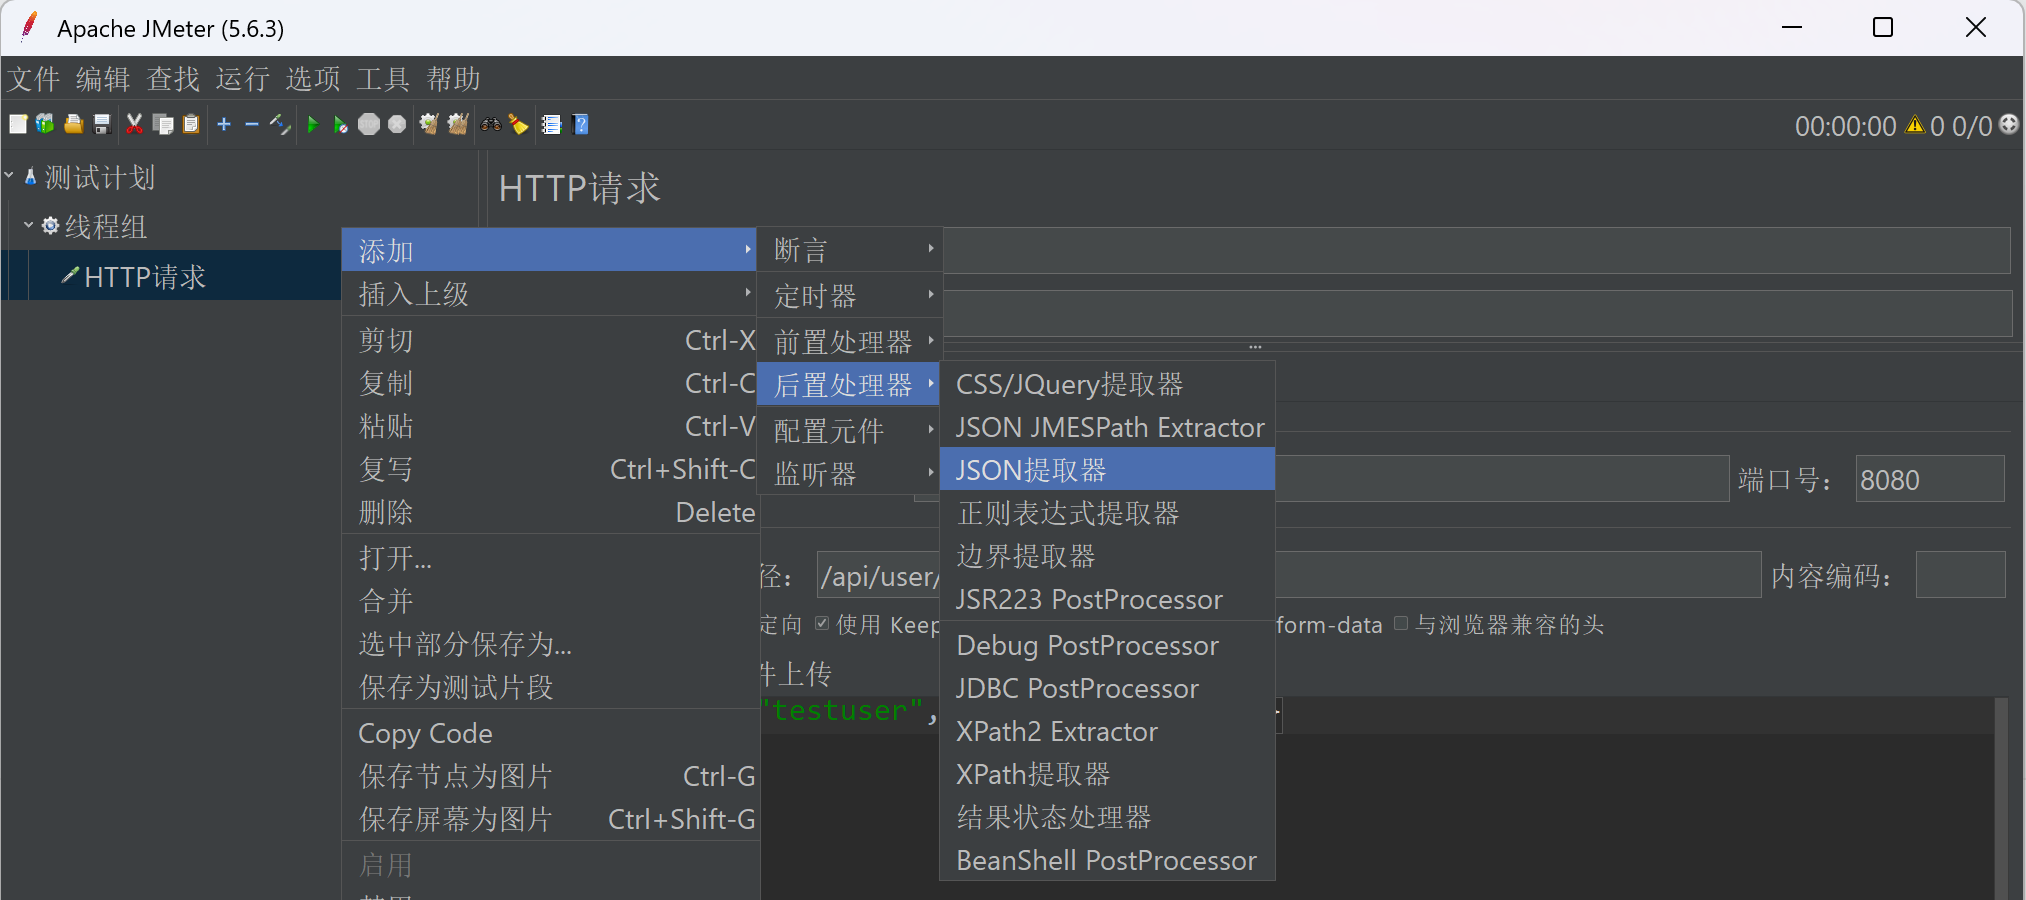Choose BeanShell PostProcessor entry

(x=1107, y=860)
